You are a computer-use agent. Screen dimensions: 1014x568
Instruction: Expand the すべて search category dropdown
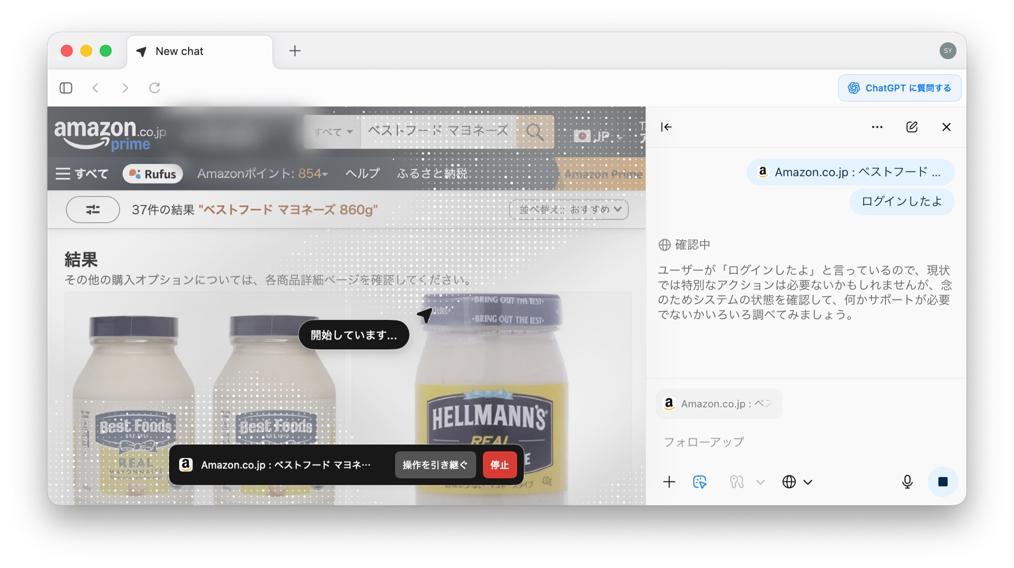coord(333,132)
